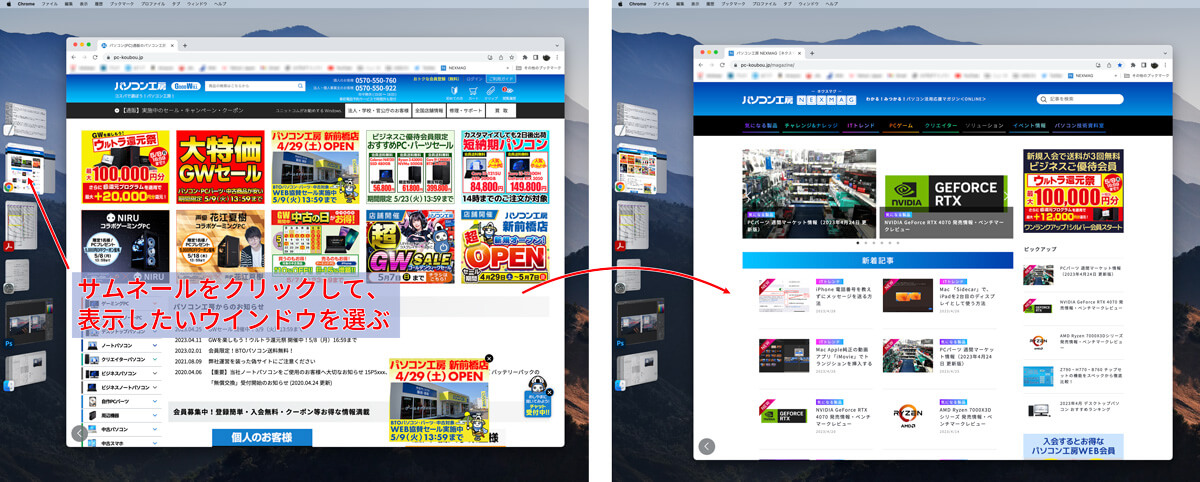Image resolution: width=1200 pixels, height=482 pixels.
Task: Open イベント情報 tab on NEXMAG
Action: 1028,127
